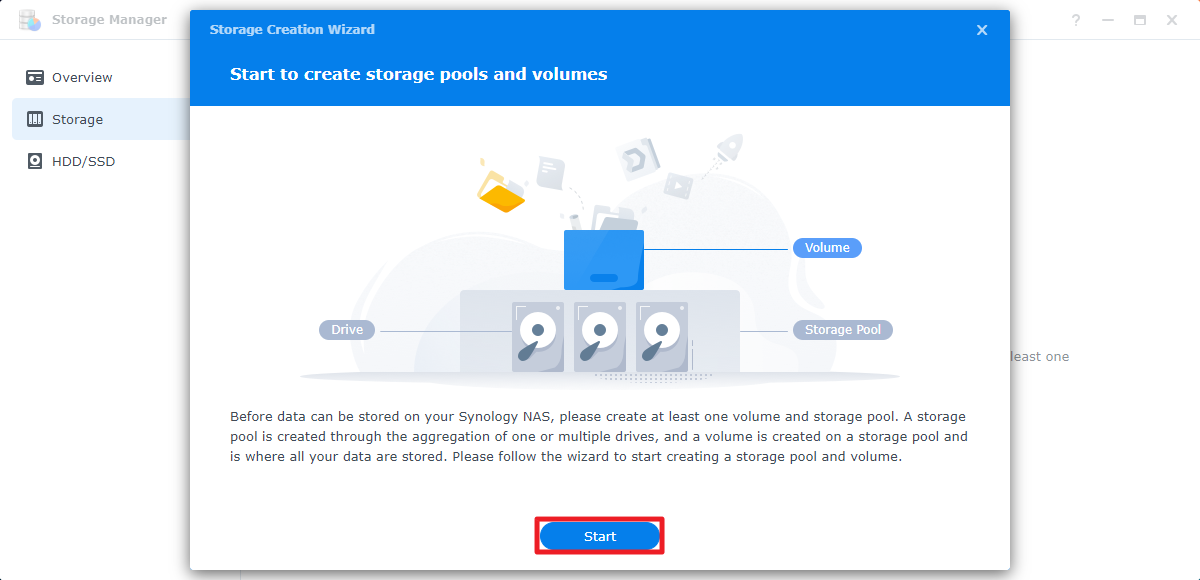Select the Storage sidebar item

(77, 119)
